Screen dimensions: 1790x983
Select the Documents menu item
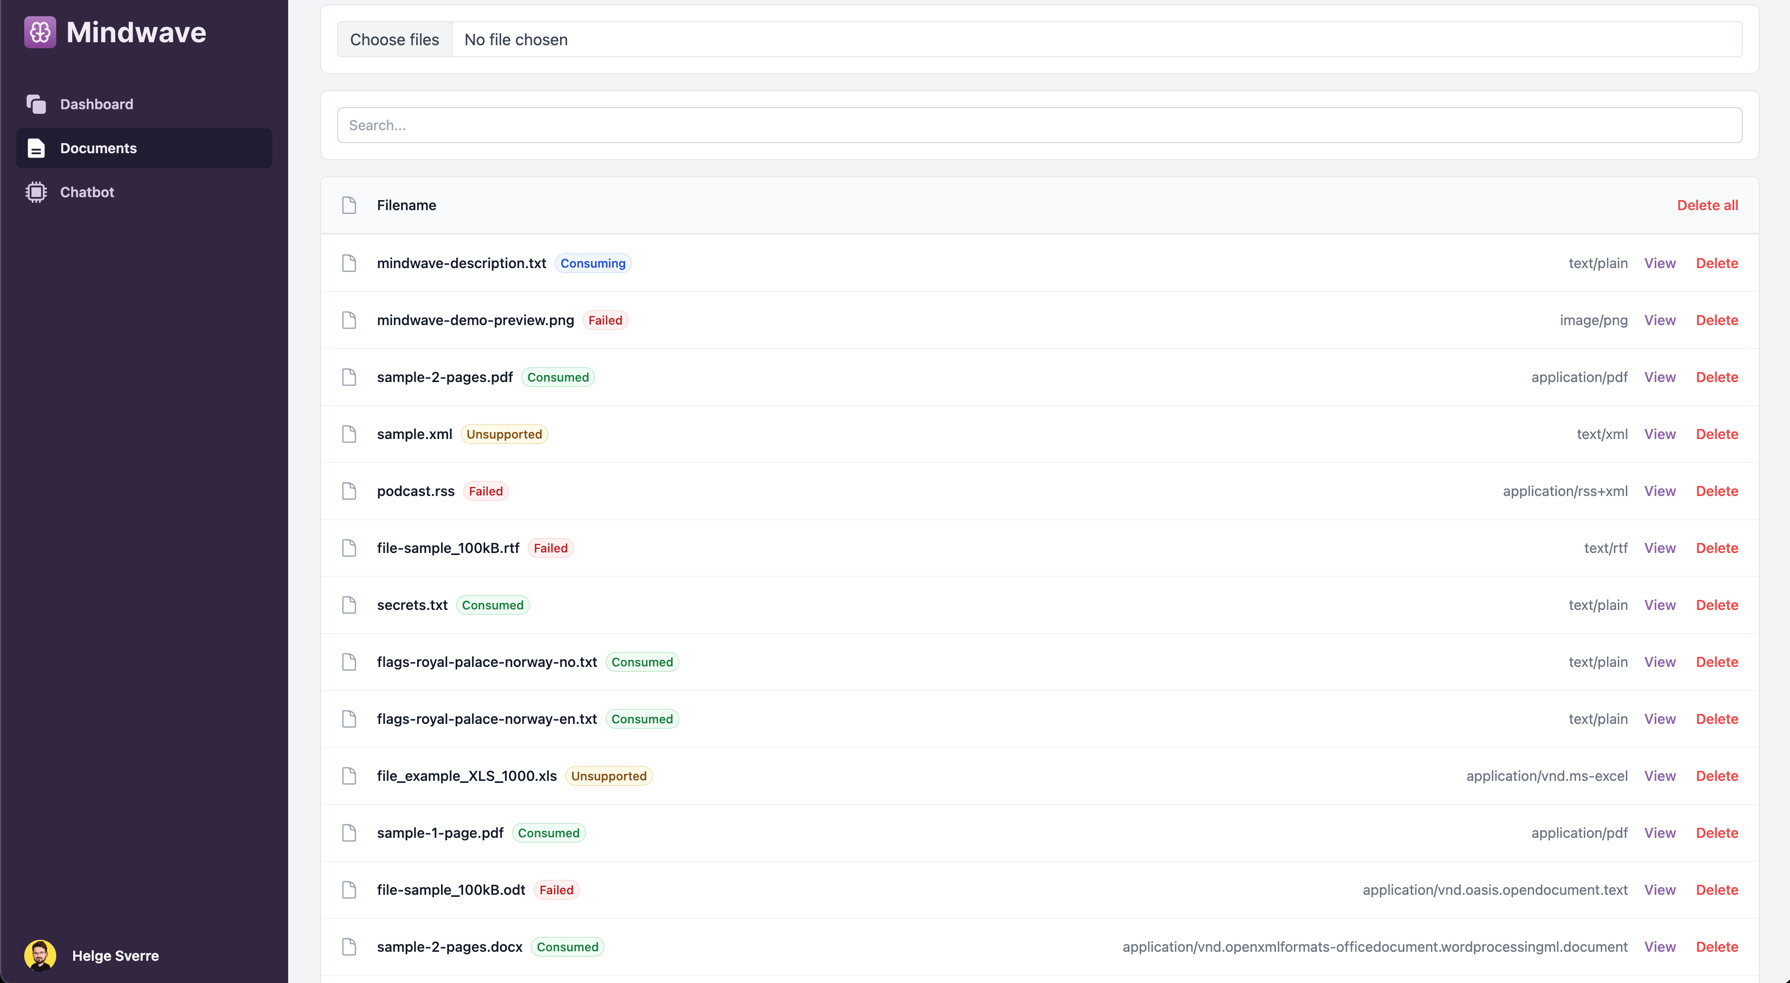144,148
